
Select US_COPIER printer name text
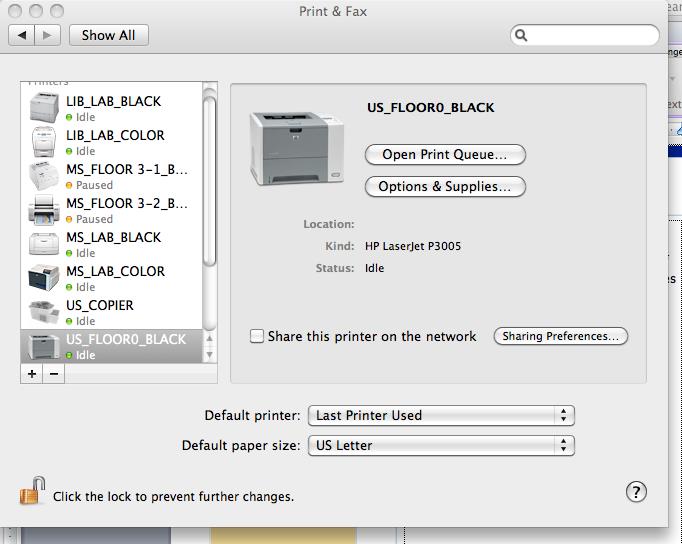pyautogui.click(x=100, y=305)
